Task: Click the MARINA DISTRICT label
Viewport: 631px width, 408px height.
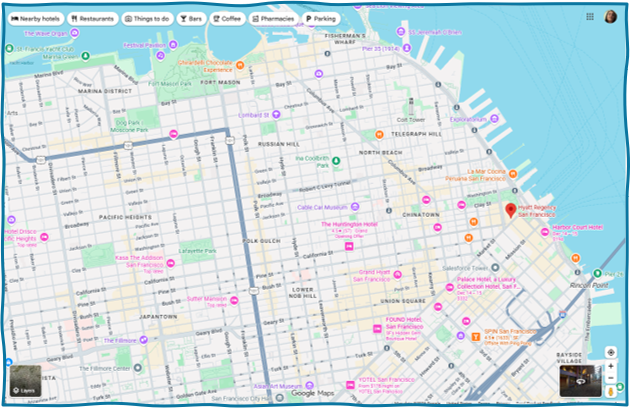Action: coord(105,91)
